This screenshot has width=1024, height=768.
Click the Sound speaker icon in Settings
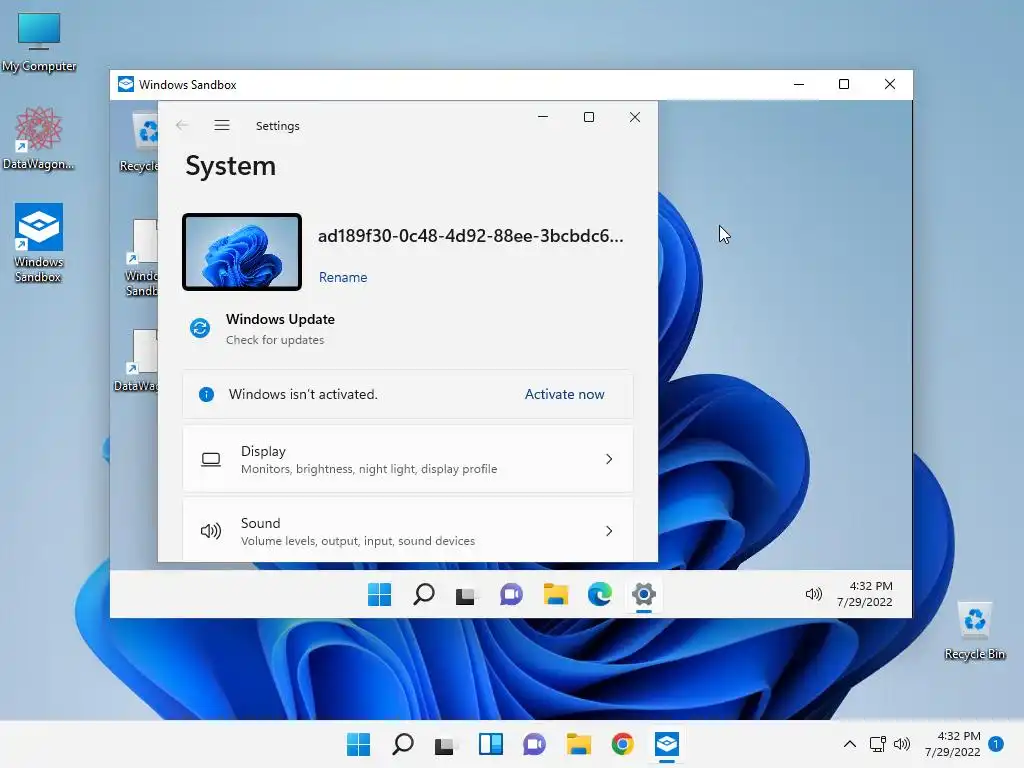pyautogui.click(x=211, y=531)
